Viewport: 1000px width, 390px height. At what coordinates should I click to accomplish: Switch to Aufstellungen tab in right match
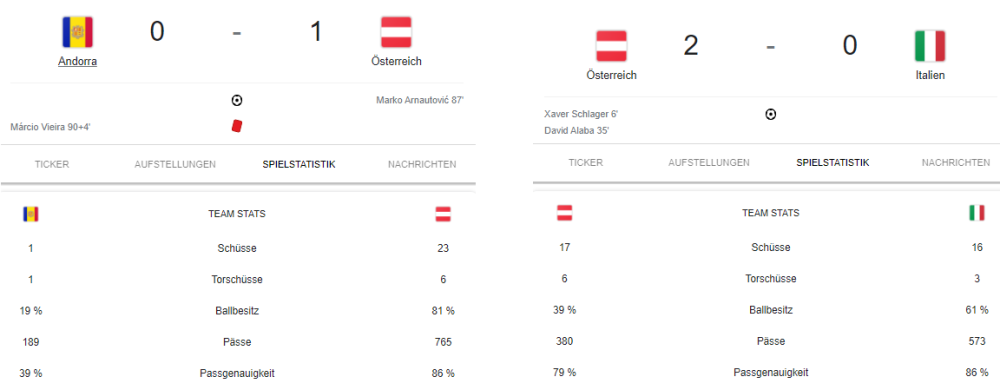pyautogui.click(x=709, y=163)
